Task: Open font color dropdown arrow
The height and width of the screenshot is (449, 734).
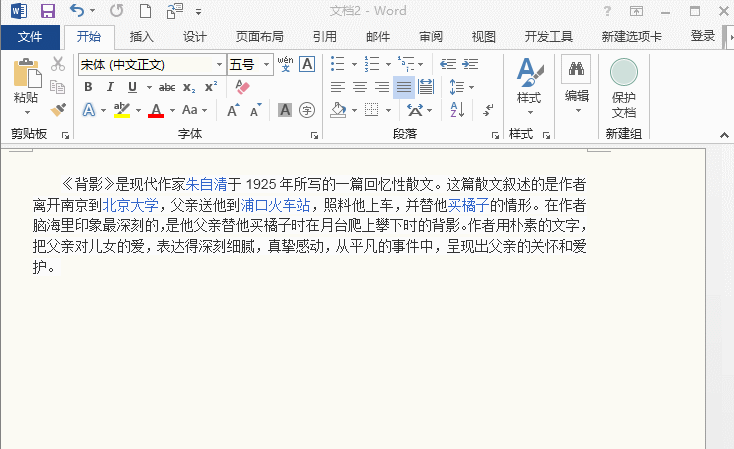Action: pos(172,110)
